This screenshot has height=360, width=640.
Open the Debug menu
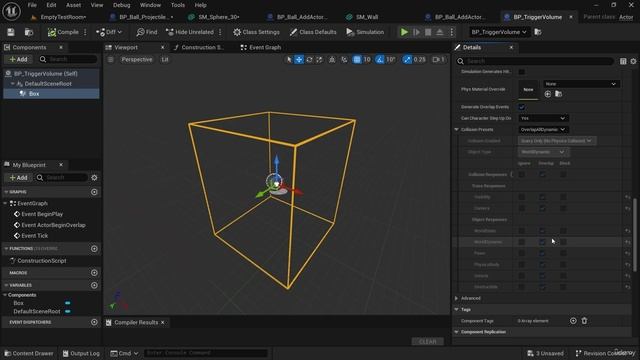(122, 5)
